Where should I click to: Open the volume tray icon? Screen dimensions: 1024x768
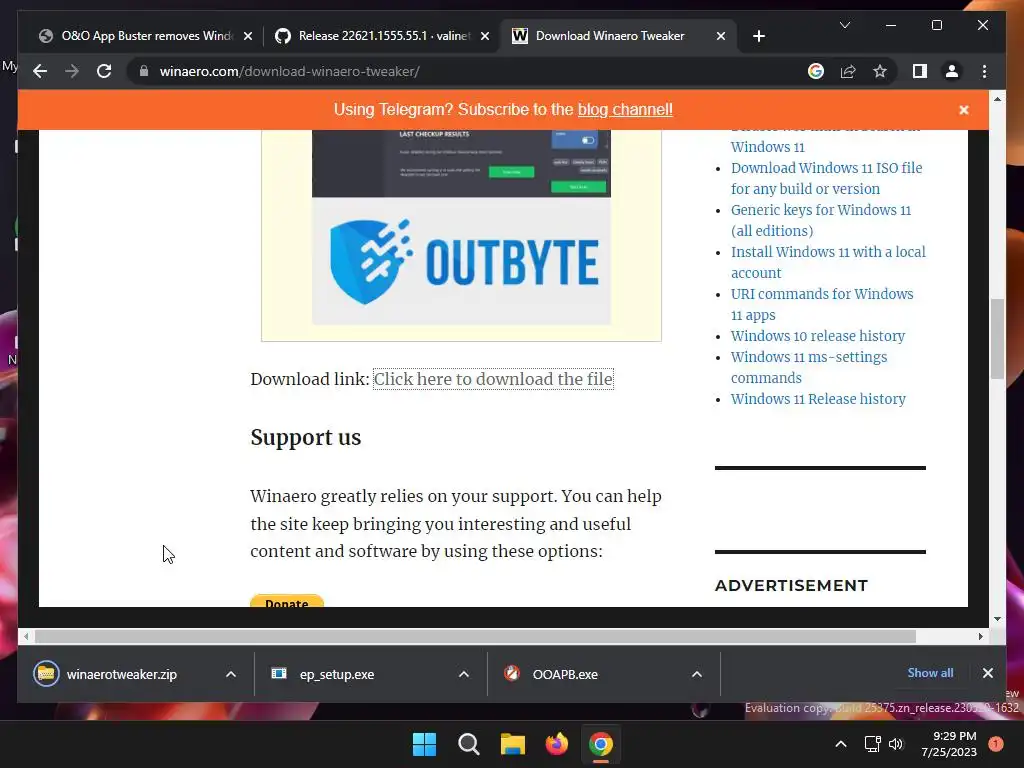[x=896, y=744]
